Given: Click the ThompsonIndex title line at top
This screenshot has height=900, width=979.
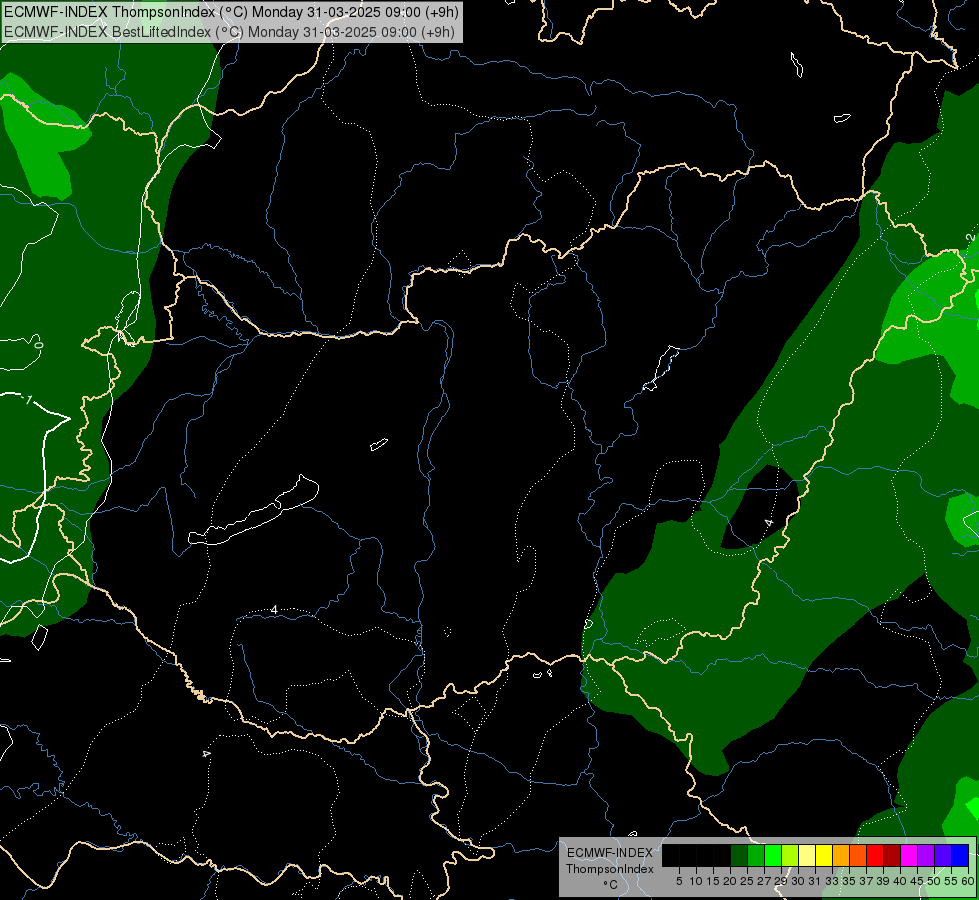Looking at the screenshot, I should 232,11.
